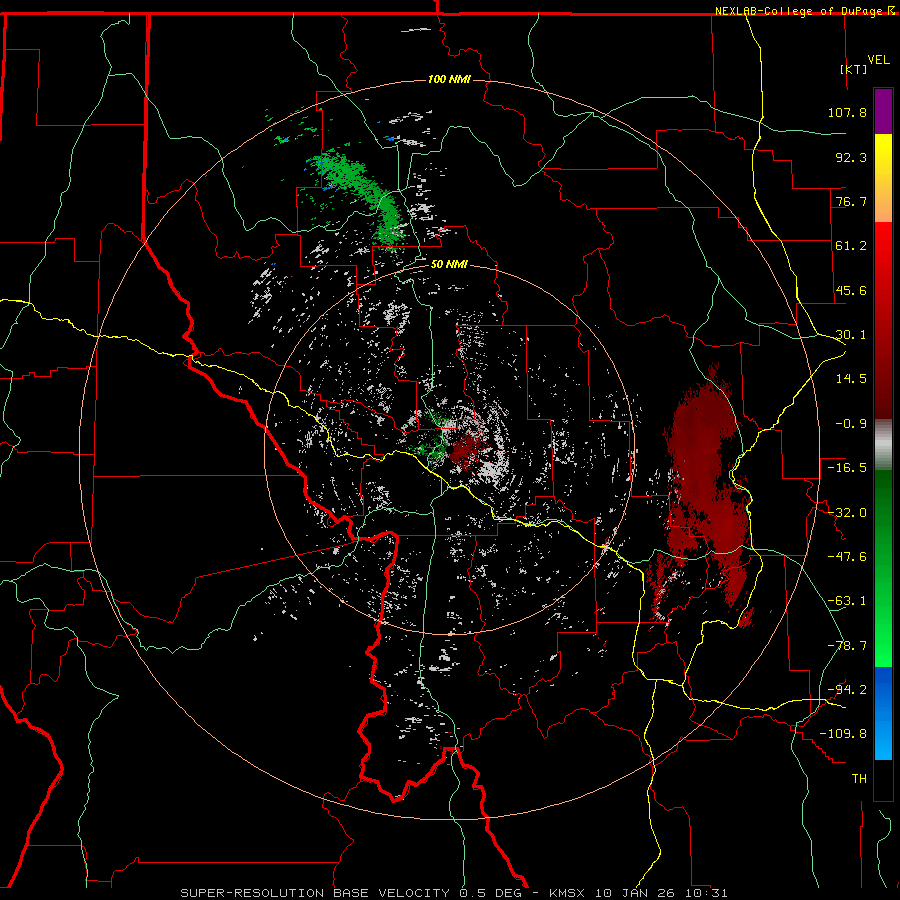Click the 61.2 scale value
The width and height of the screenshot is (900, 900).
pyautogui.click(x=851, y=246)
